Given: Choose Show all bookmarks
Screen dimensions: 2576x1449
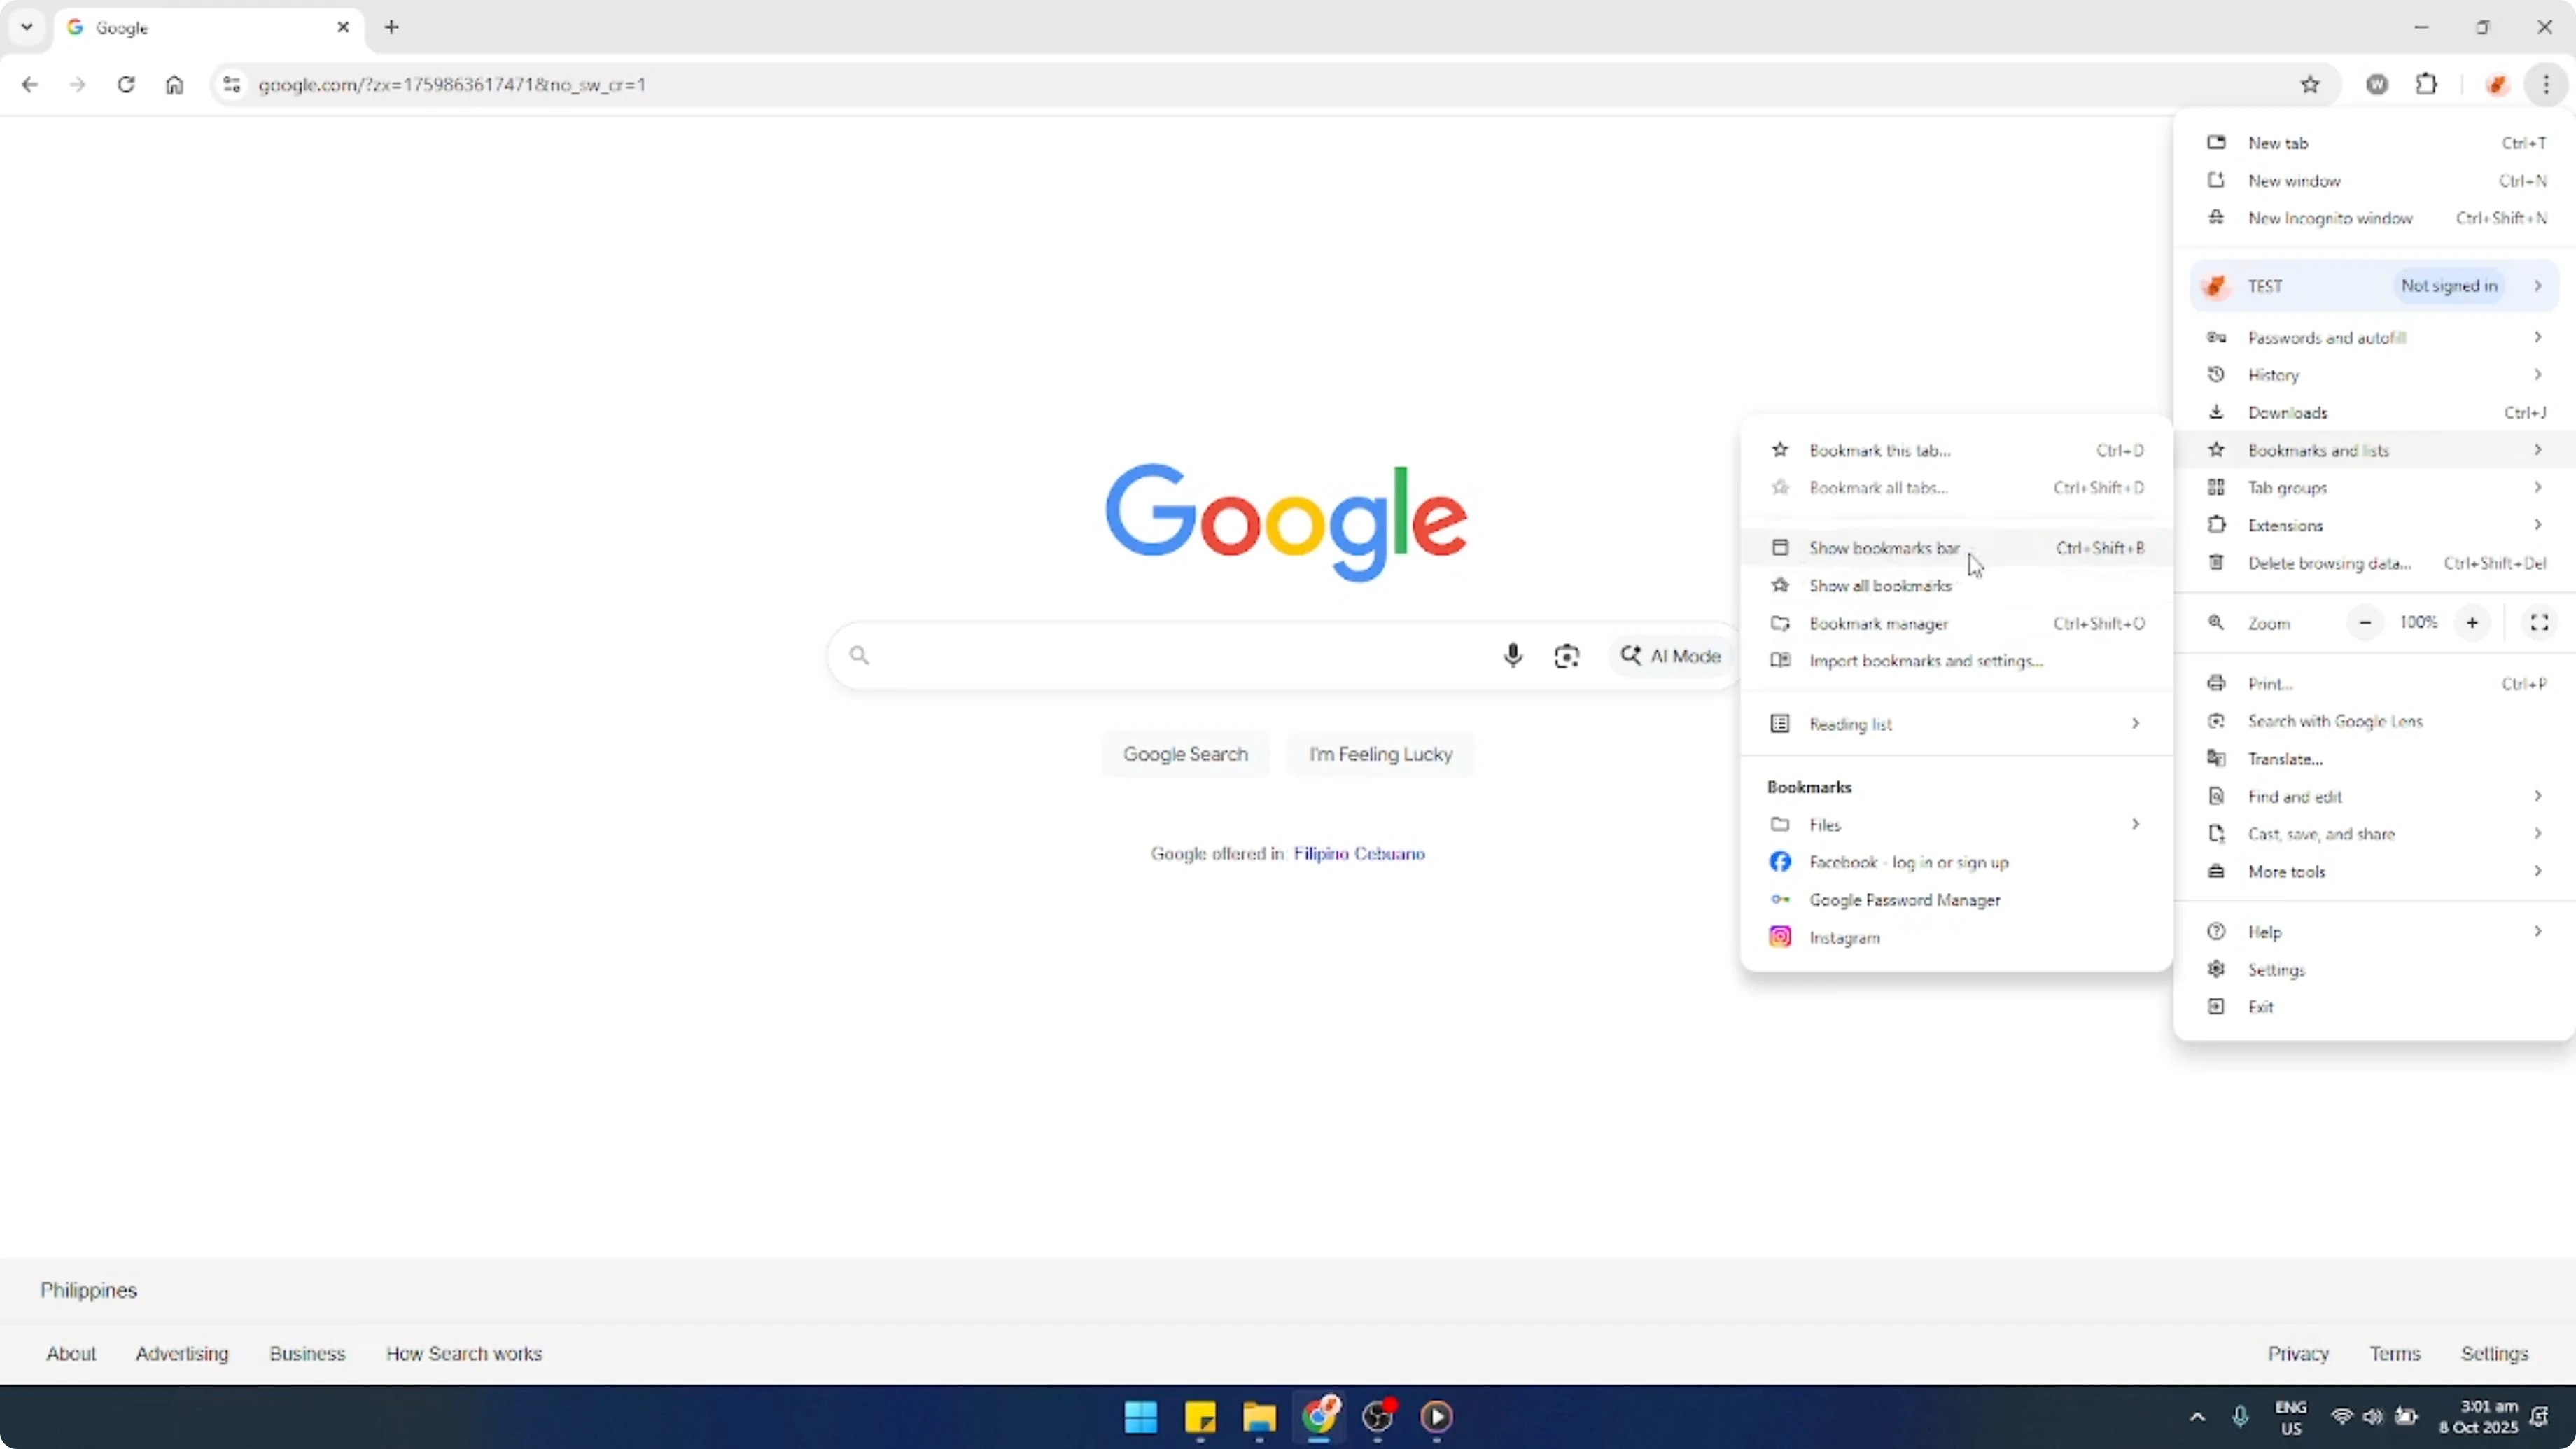Looking at the screenshot, I should tap(1956, 586).
